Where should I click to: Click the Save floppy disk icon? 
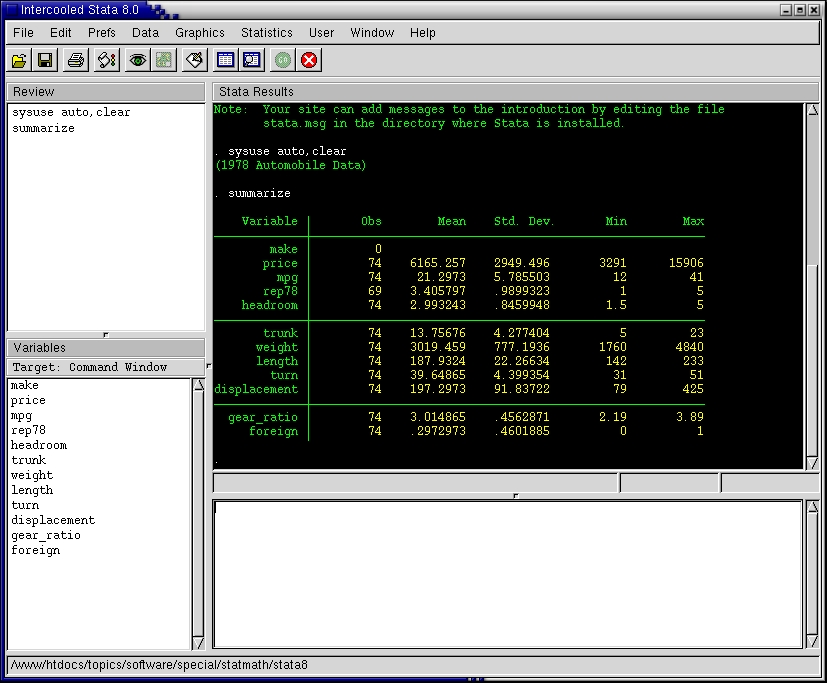pos(45,60)
